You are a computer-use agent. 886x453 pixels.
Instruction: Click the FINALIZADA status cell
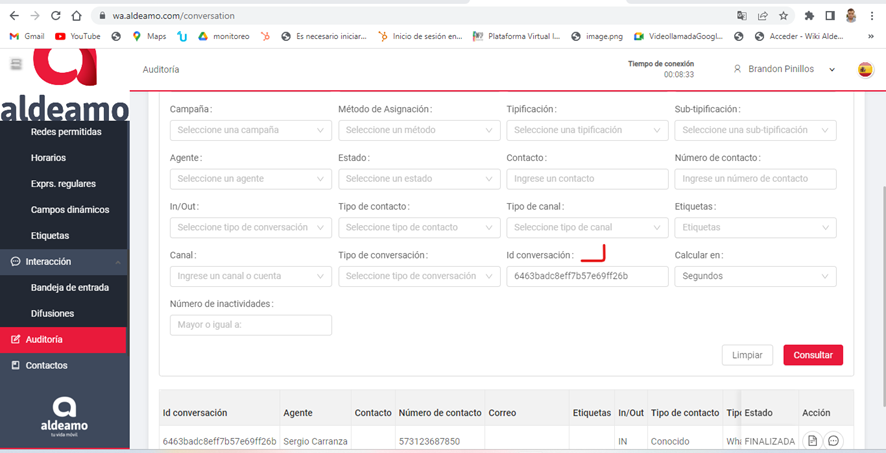coord(769,441)
